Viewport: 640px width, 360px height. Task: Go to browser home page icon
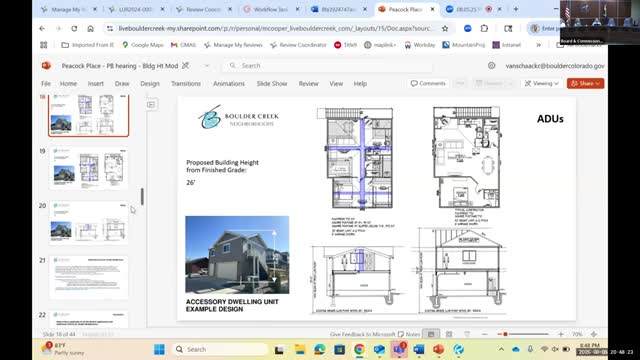pyautogui.click(x=90, y=29)
